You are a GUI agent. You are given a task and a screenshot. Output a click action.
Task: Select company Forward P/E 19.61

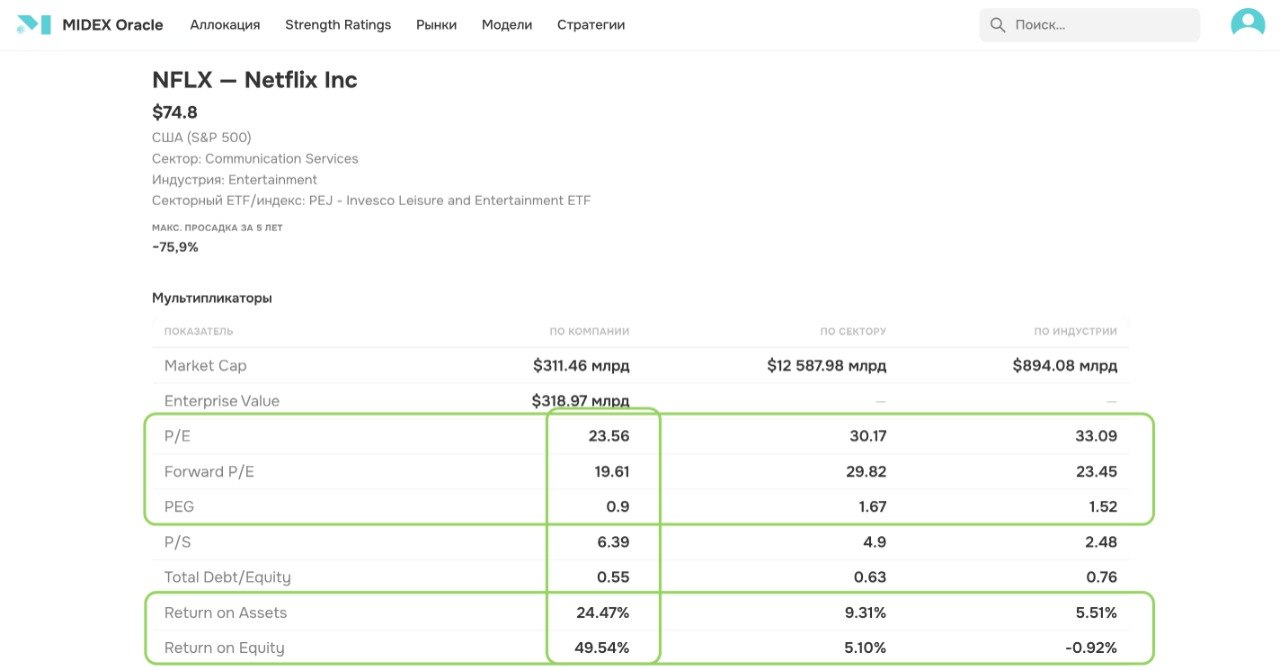click(612, 471)
